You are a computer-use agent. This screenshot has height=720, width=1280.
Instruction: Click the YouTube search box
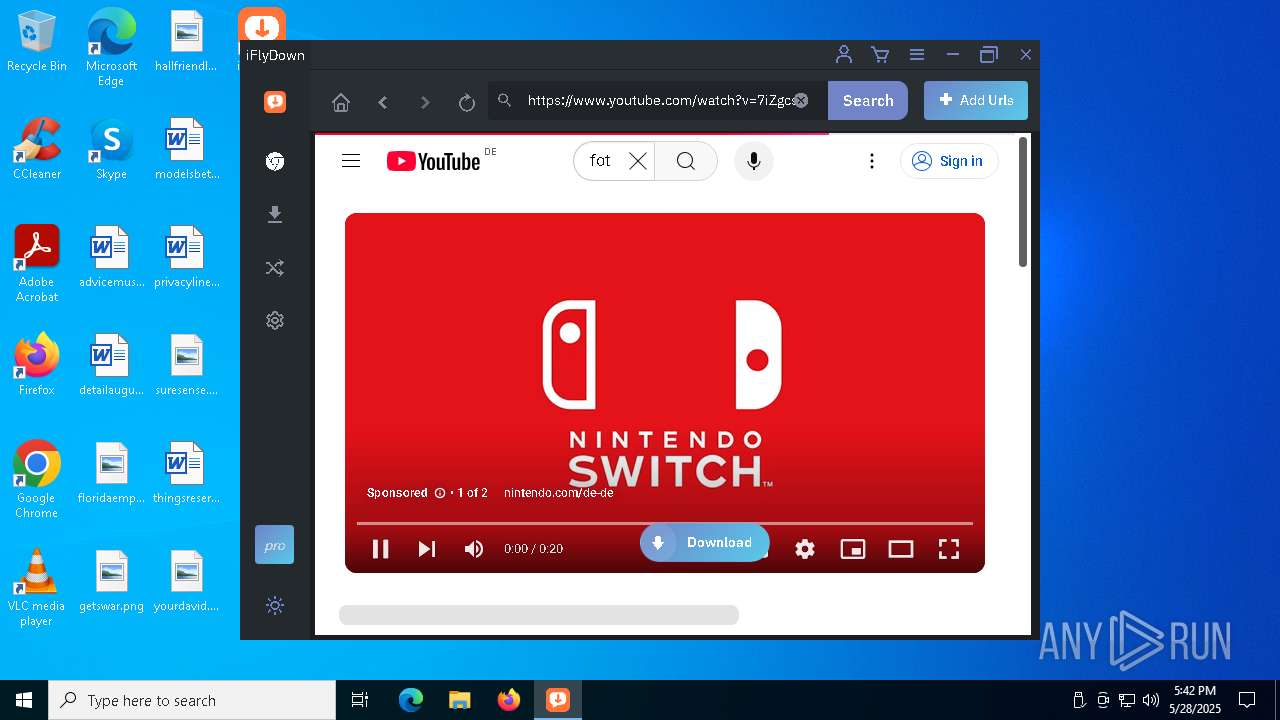600,161
